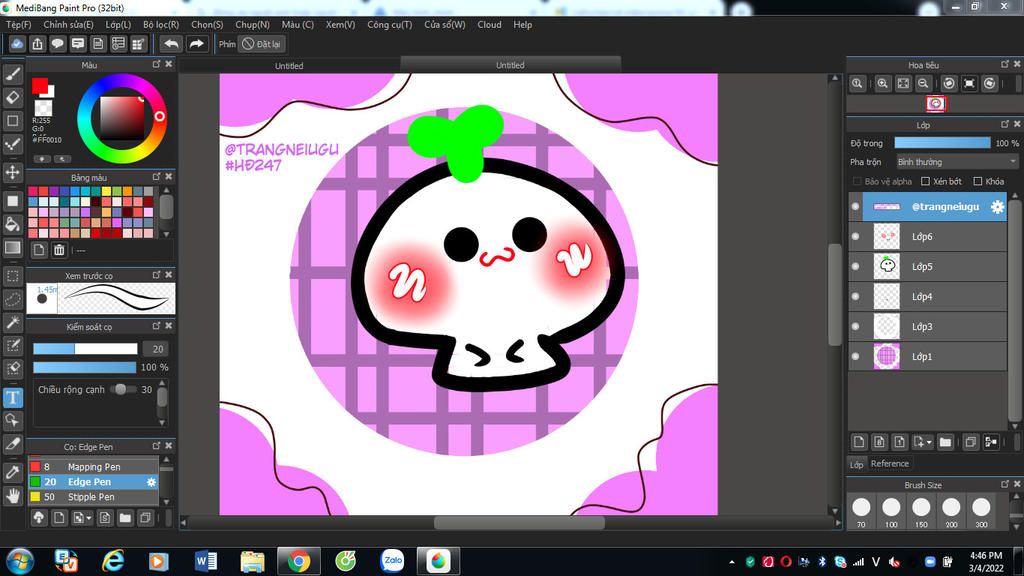Viewport: 1024px width, 576px height.
Task: Open the Công cụ(T) menu
Action: [x=389, y=25]
